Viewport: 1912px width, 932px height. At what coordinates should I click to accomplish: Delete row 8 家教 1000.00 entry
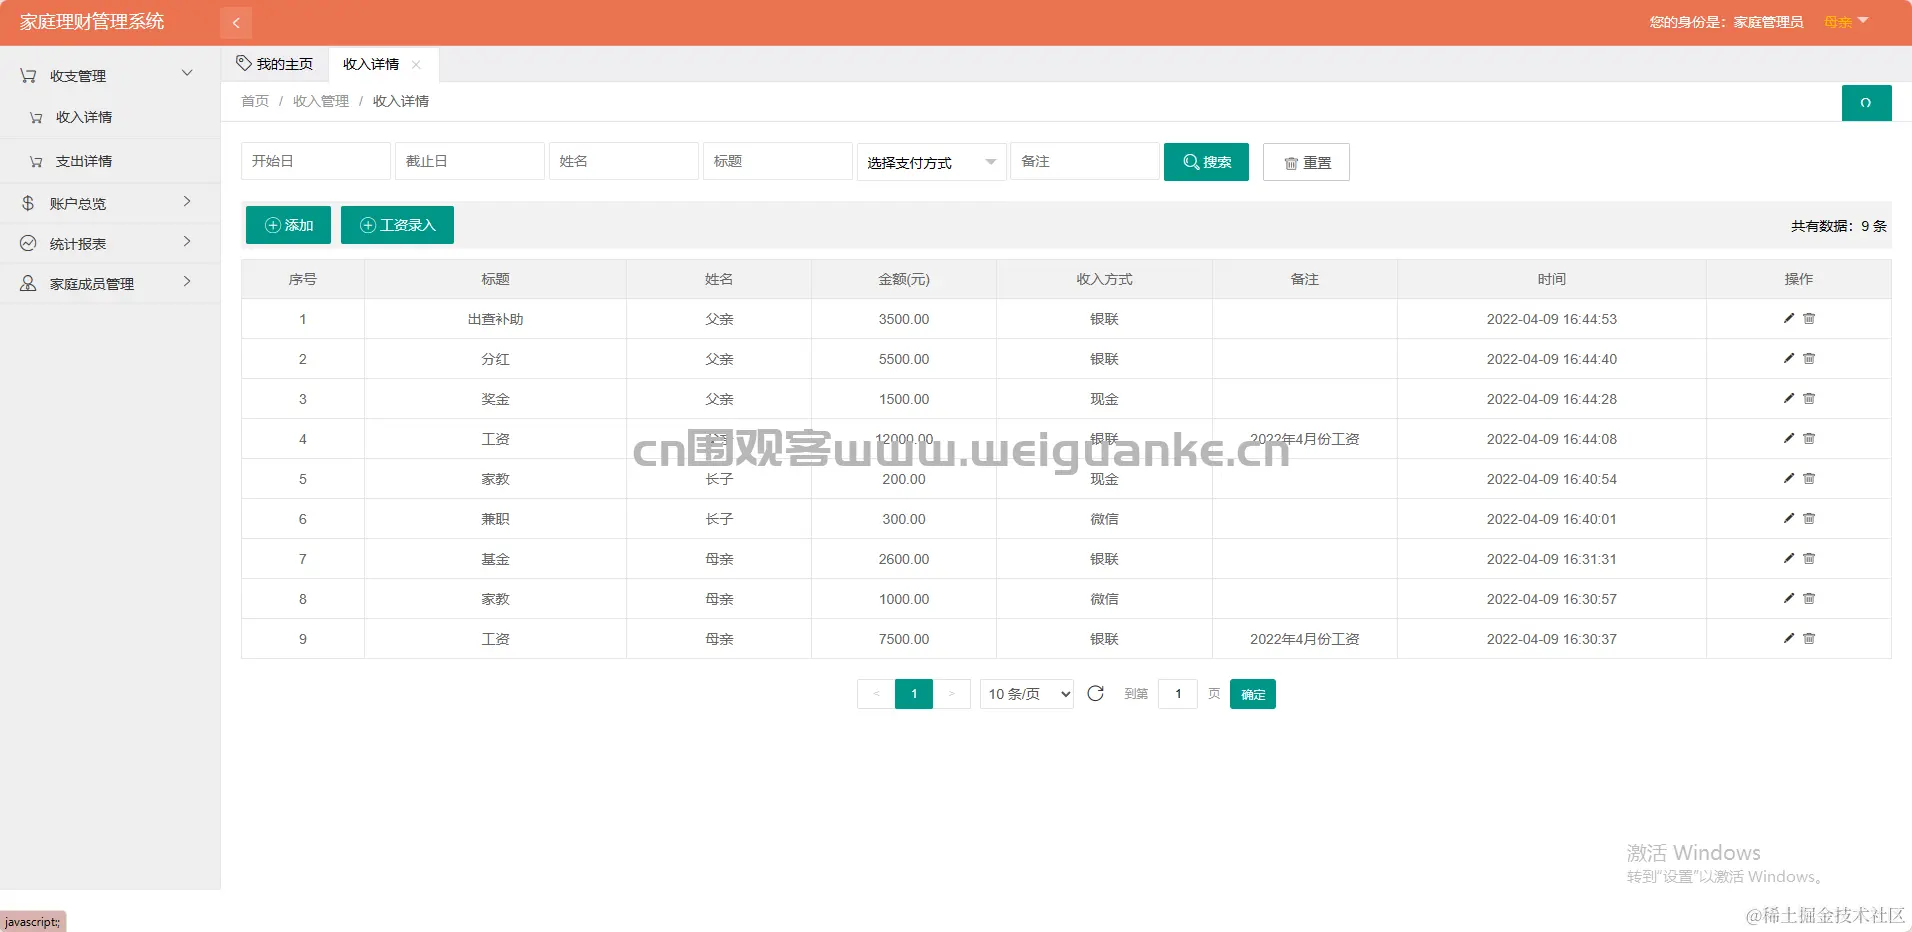1809,598
